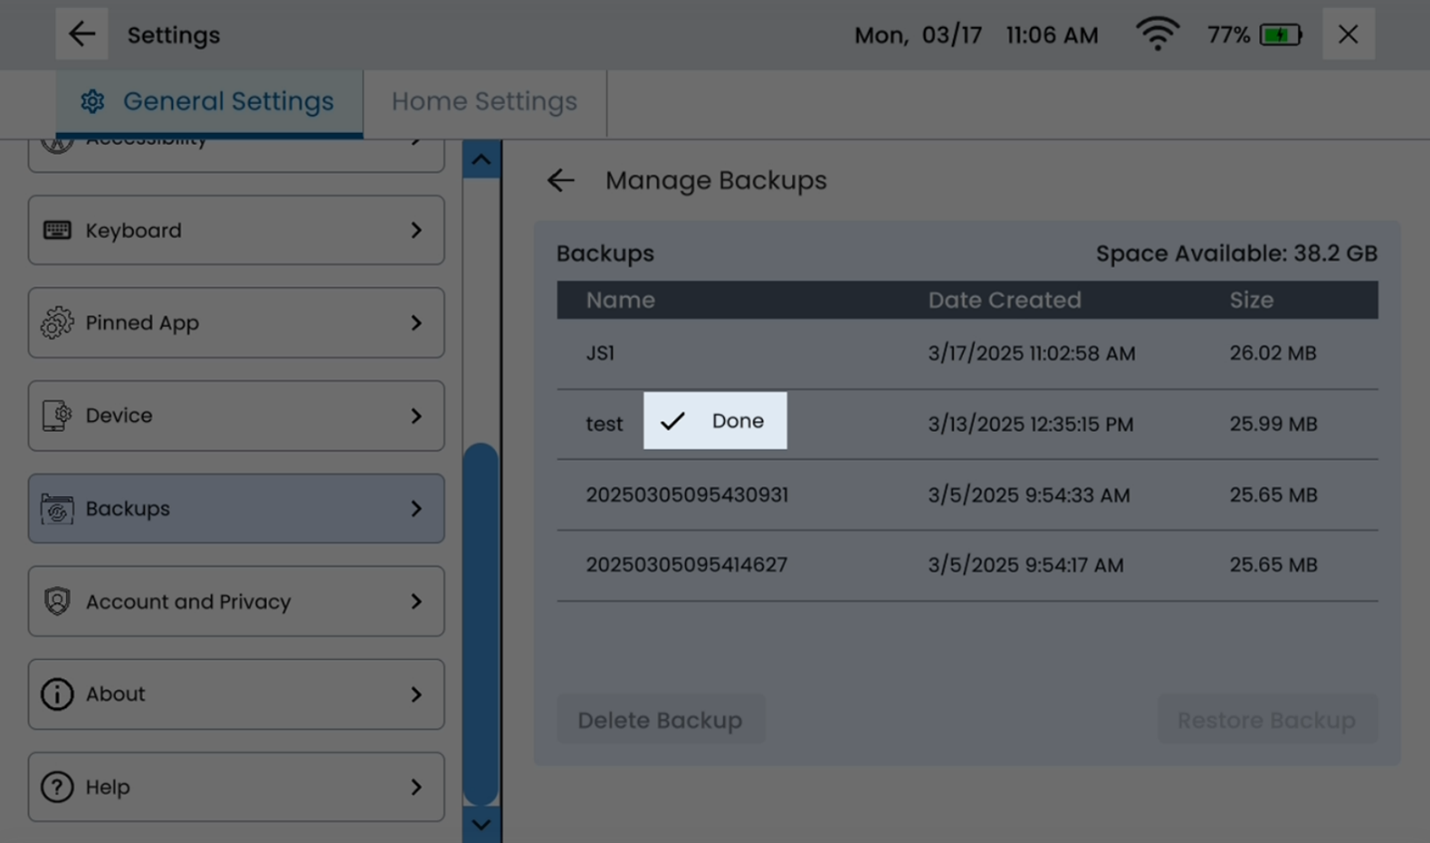Expand the Keyboard settings chevron
This screenshot has width=1430, height=843.
click(x=416, y=230)
